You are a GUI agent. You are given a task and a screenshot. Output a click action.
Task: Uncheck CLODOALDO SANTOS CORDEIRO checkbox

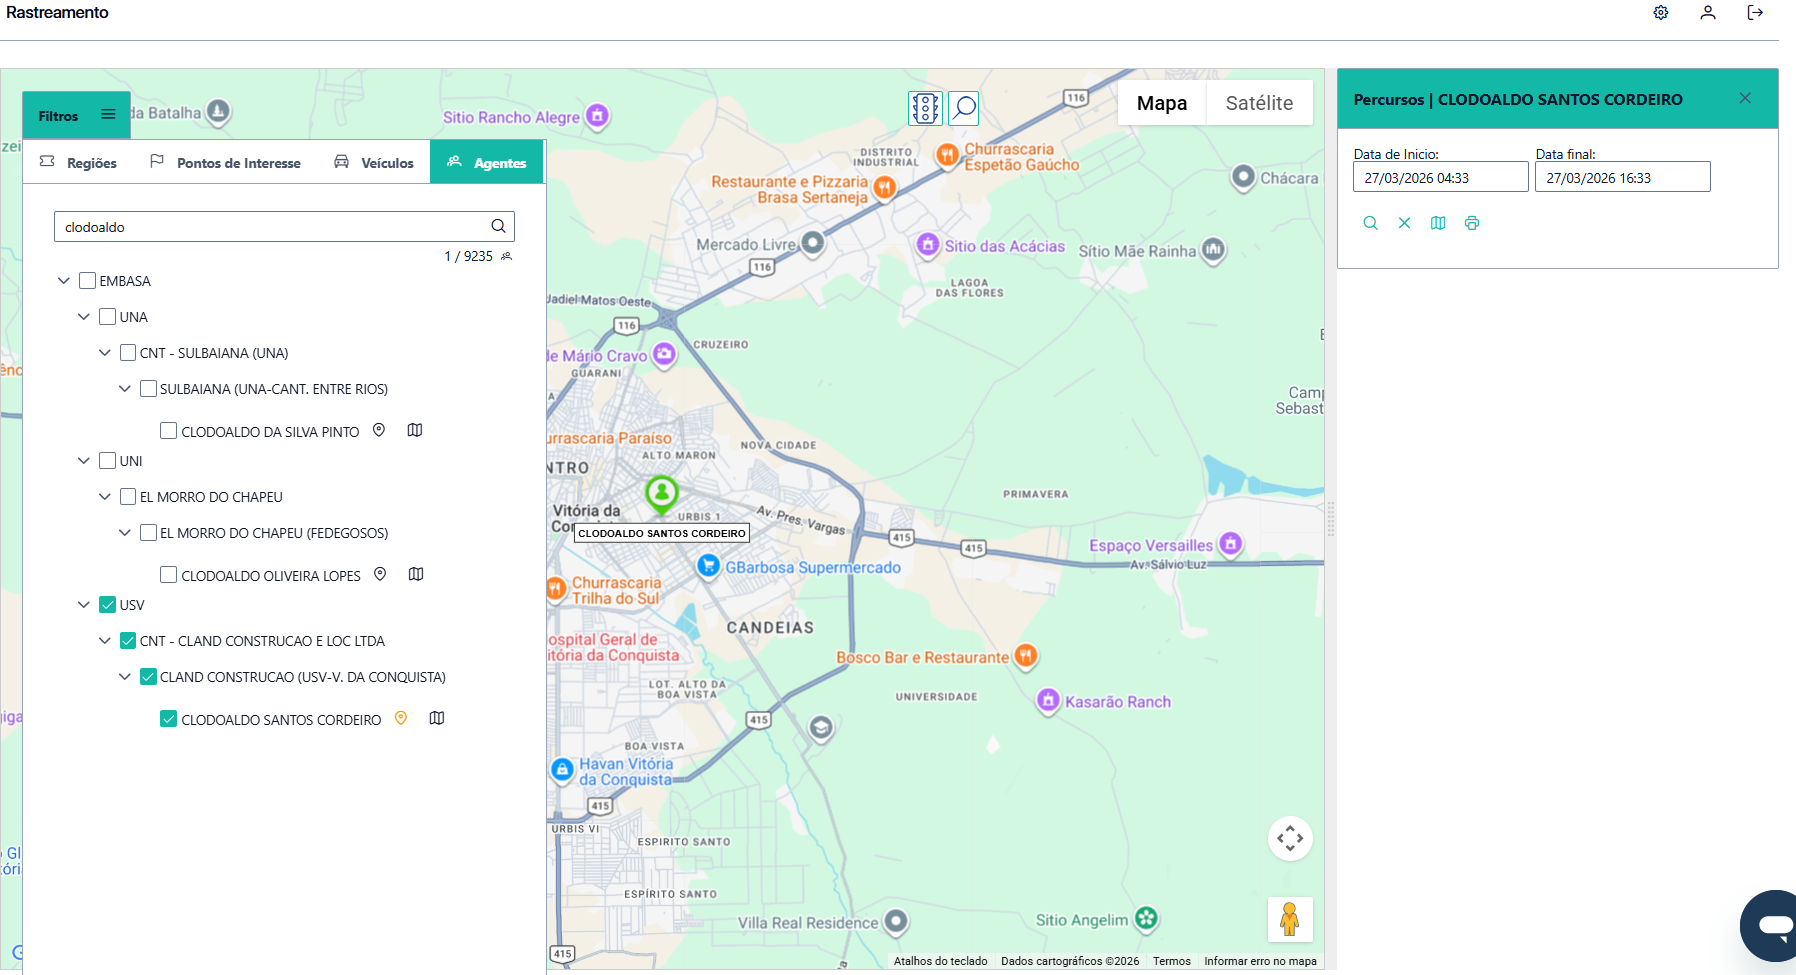coord(169,719)
